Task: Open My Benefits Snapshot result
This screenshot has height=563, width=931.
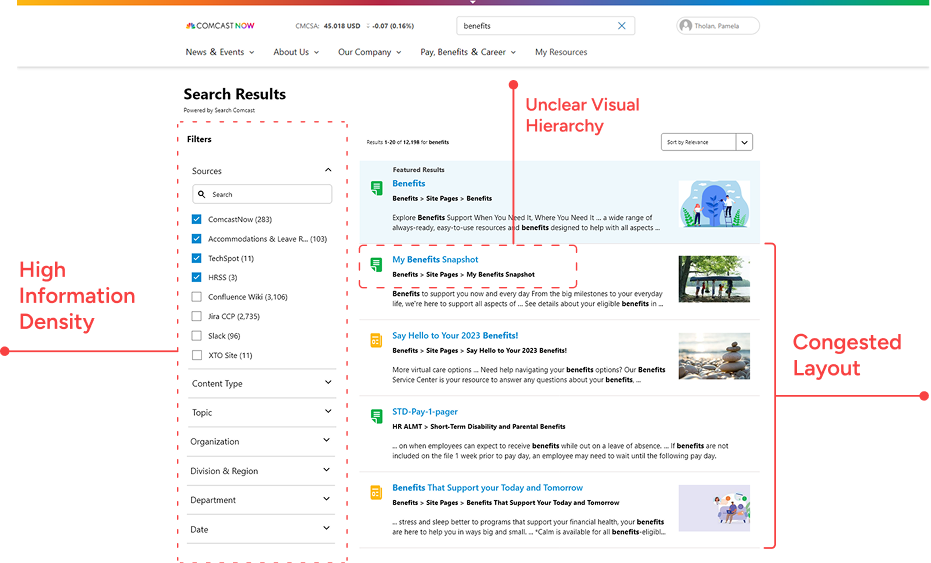Action: click(x=435, y=260)
